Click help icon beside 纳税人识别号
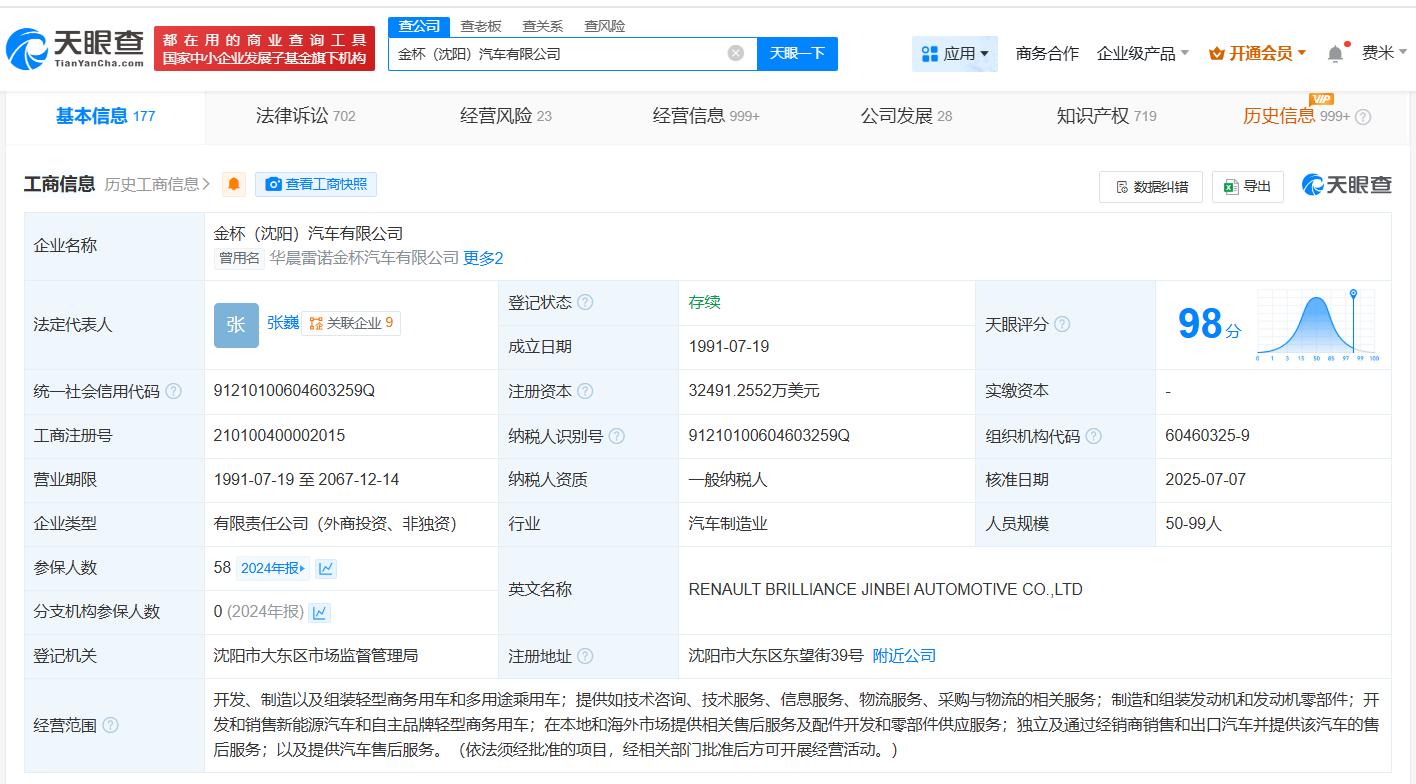The image size is (1416, 784). click(x=617, y=436)
